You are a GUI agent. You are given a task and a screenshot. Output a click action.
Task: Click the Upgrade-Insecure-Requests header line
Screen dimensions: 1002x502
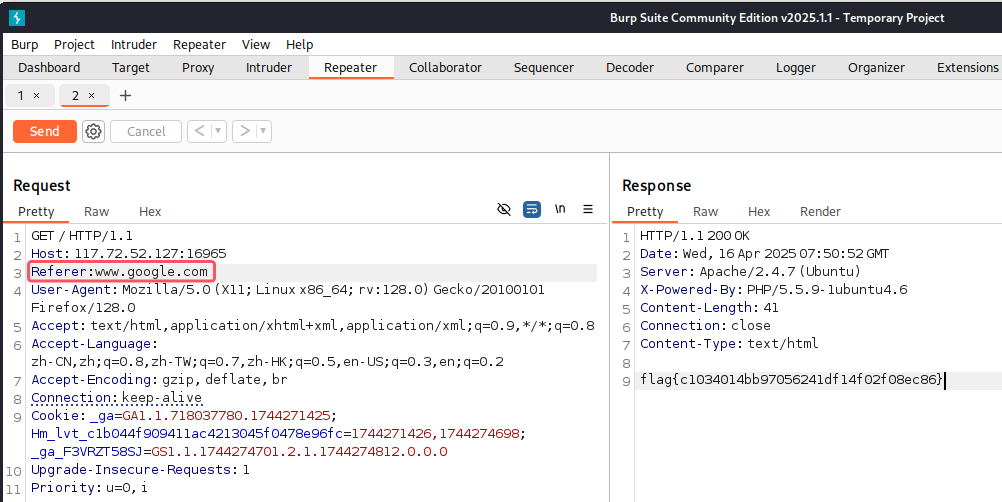pos(141,469)
